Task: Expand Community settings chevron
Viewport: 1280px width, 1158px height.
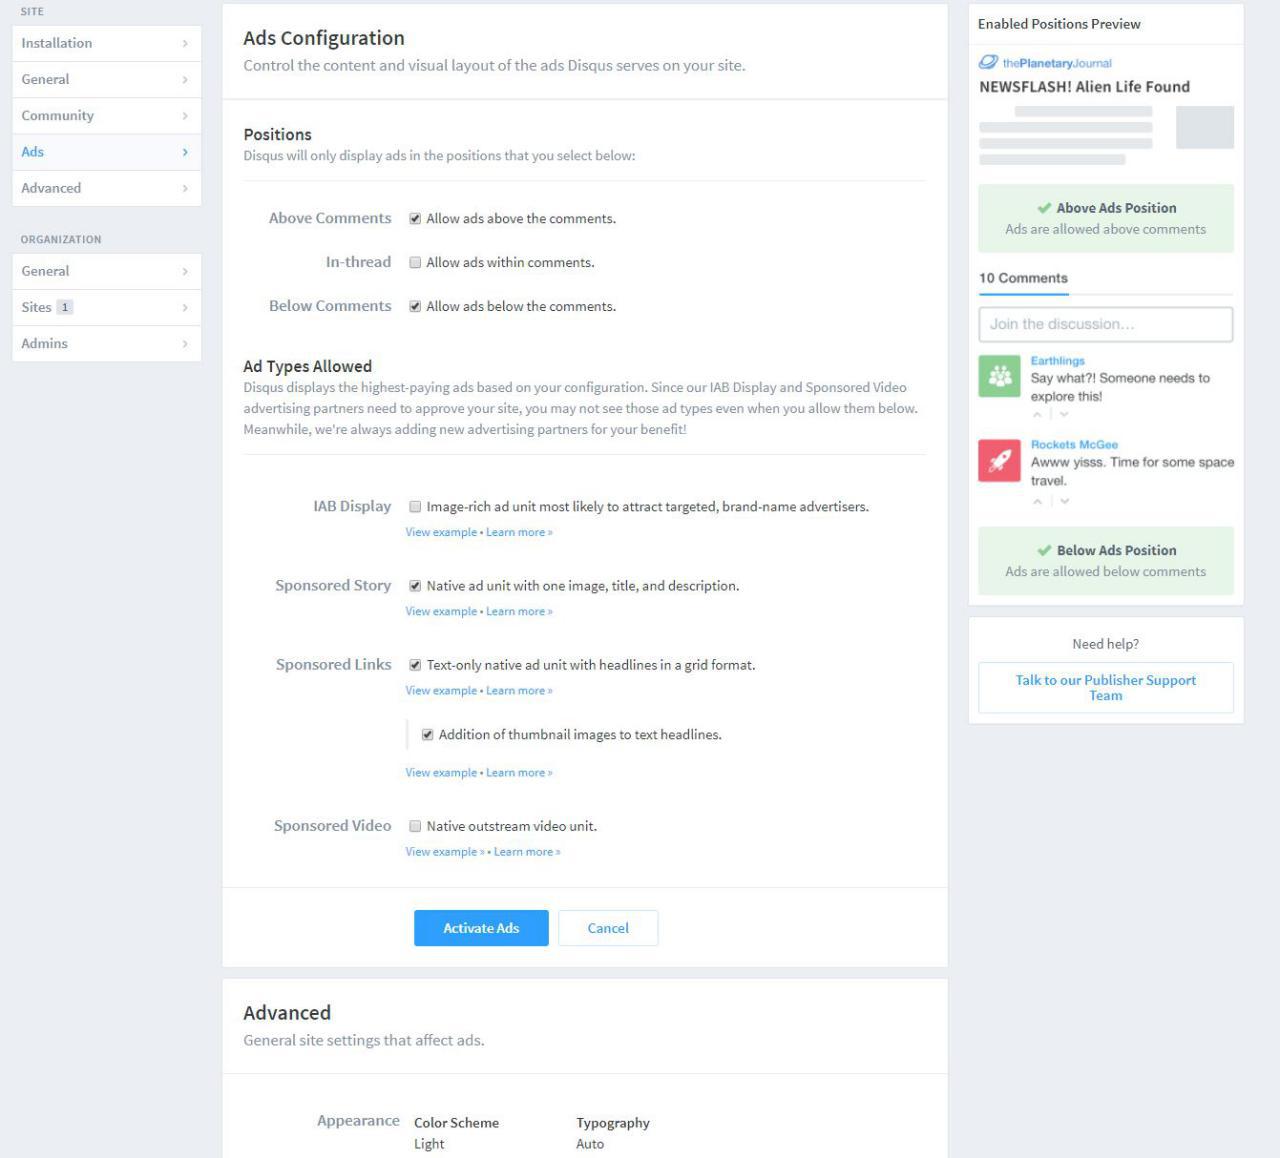Action: (185, 116)
